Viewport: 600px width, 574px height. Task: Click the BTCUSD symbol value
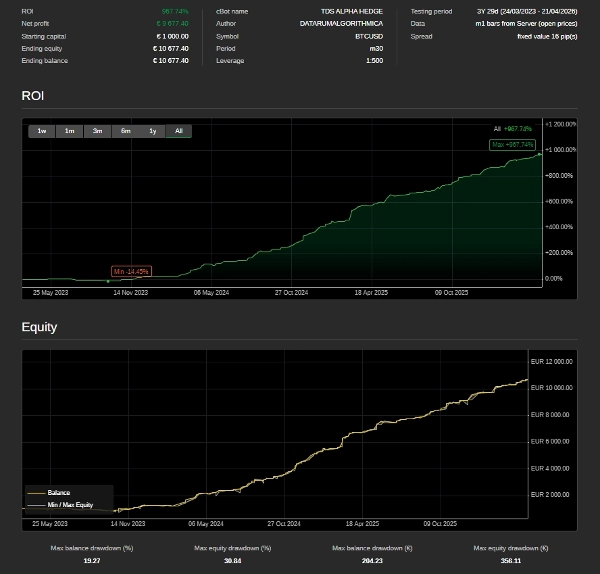coord(369,36)
